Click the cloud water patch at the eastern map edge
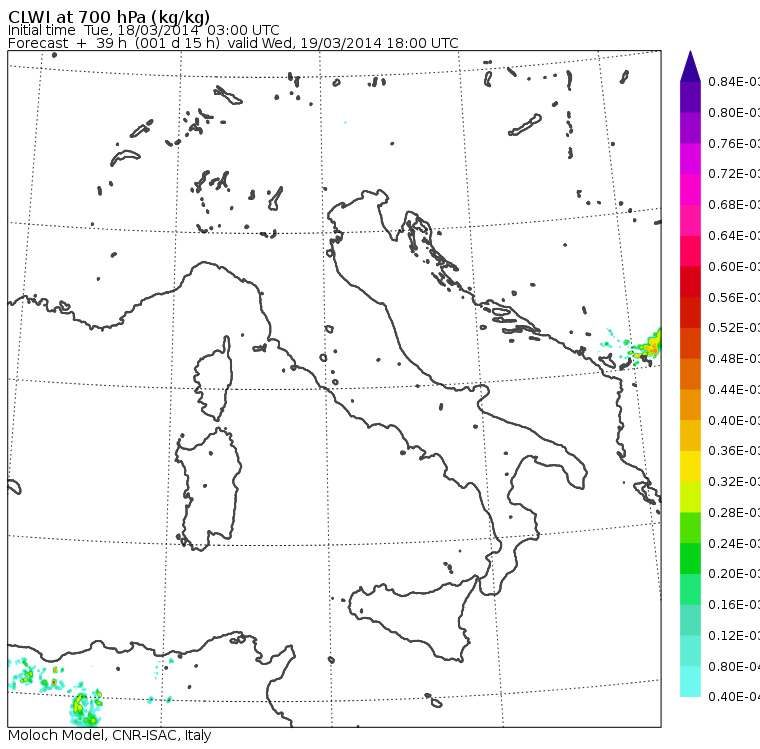This screenshot has width=760, height=749. [648, 346]
